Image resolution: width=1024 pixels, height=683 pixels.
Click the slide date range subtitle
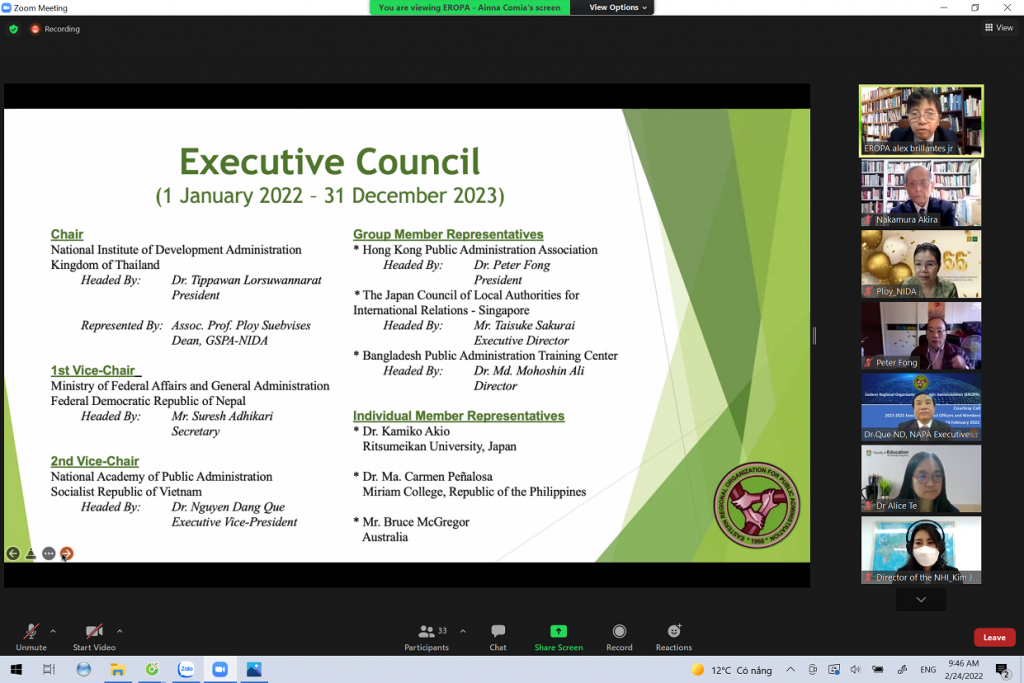pos(330,196)
